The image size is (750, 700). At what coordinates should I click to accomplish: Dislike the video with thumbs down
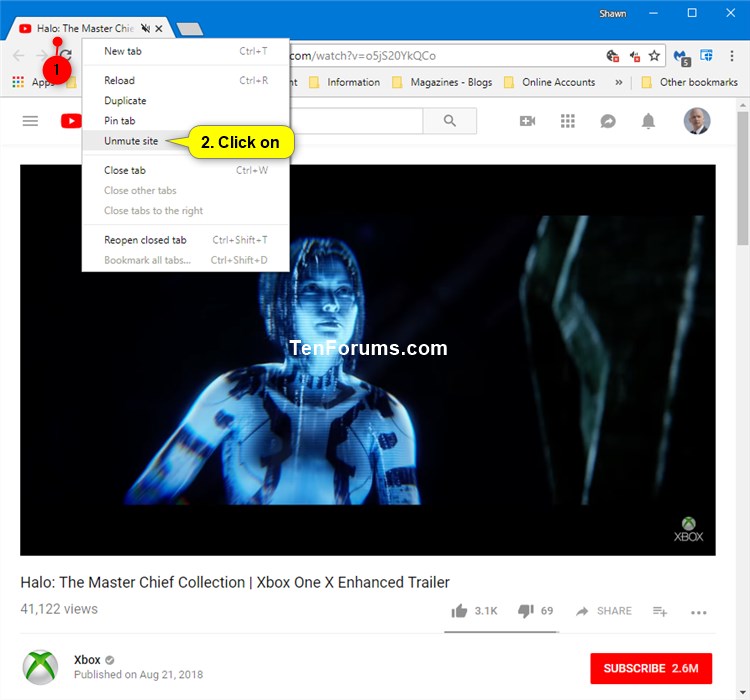click(526, 611)
